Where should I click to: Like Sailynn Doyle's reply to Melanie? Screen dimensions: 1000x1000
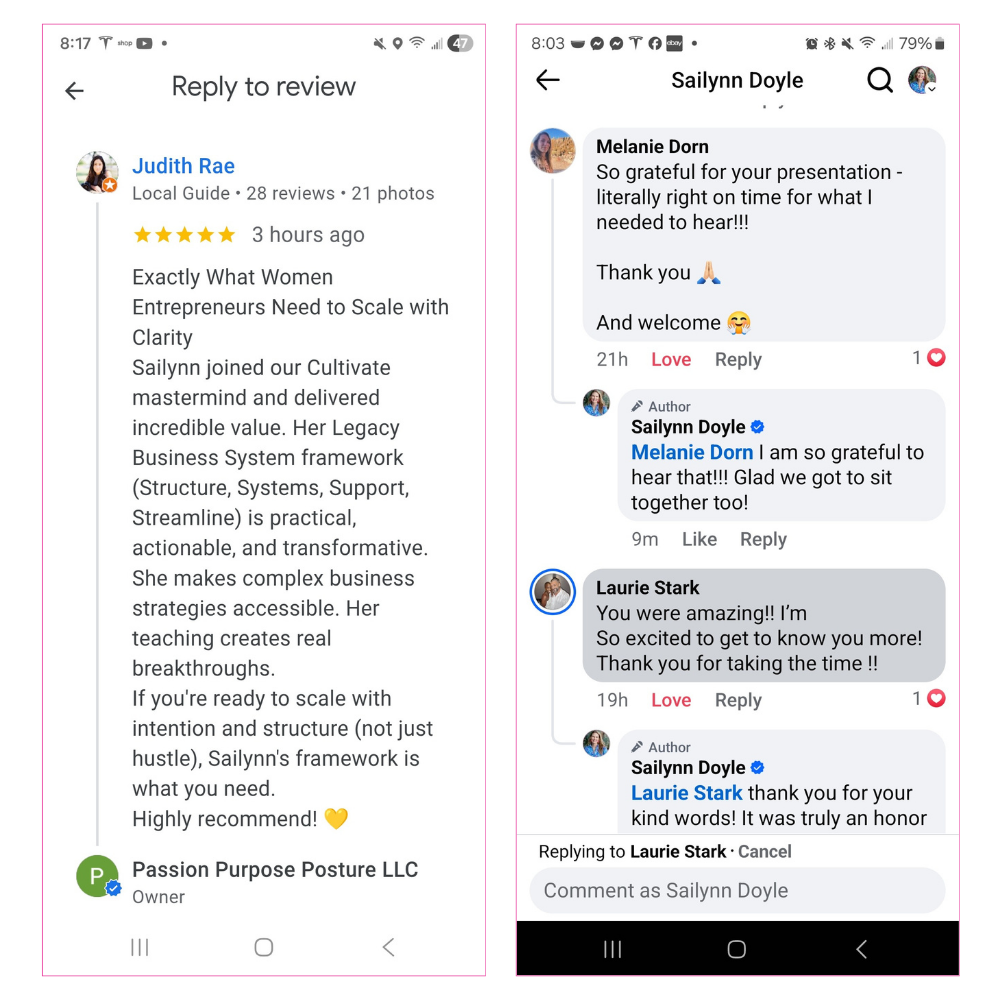pyautogui.click(x=699, y=540)
